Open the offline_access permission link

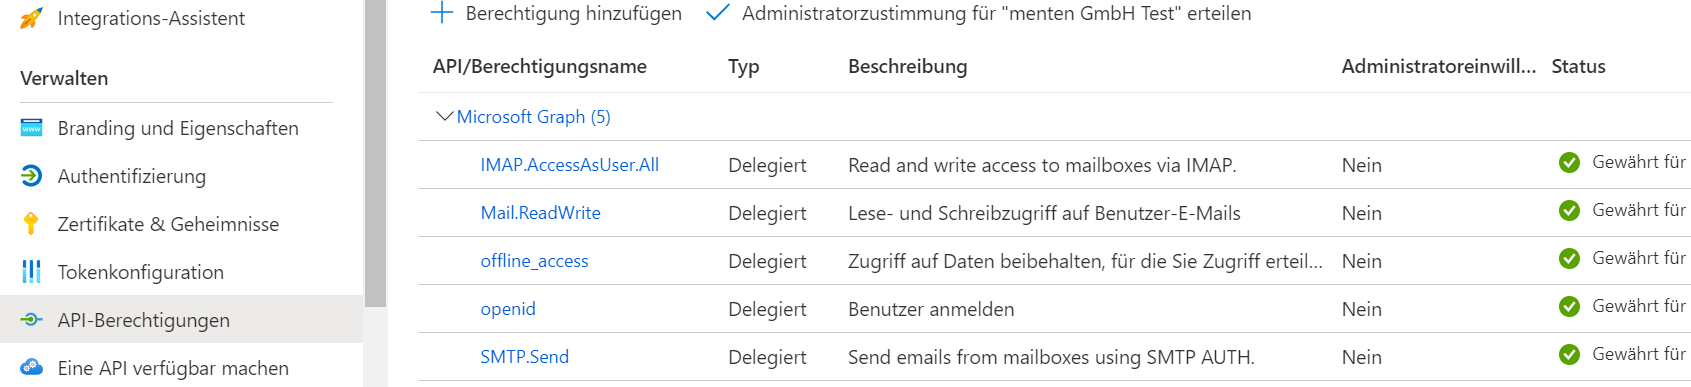pyautogui.click(x=534, y=261)
